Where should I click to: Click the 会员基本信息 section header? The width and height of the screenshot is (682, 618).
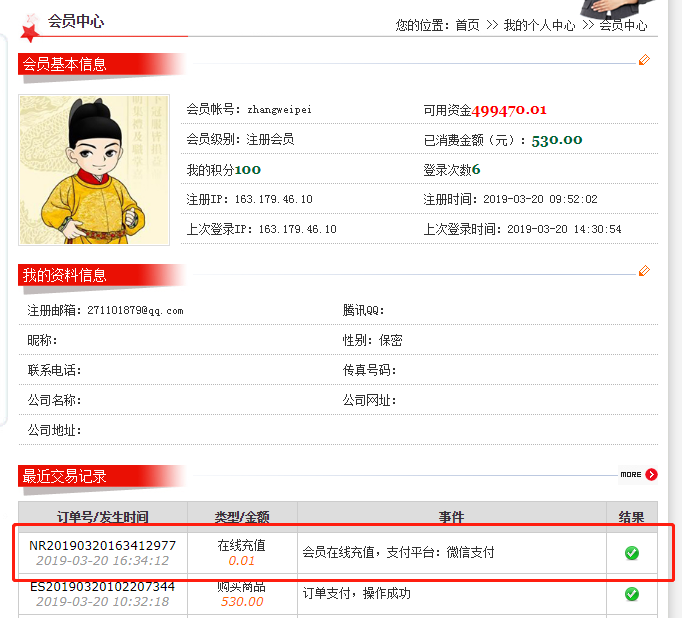64,64
